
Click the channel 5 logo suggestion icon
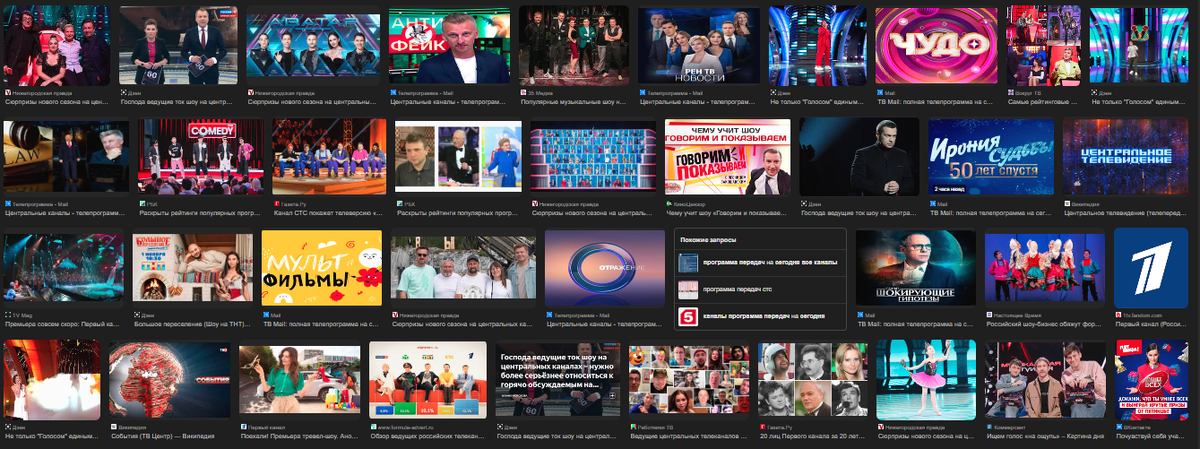688,316
